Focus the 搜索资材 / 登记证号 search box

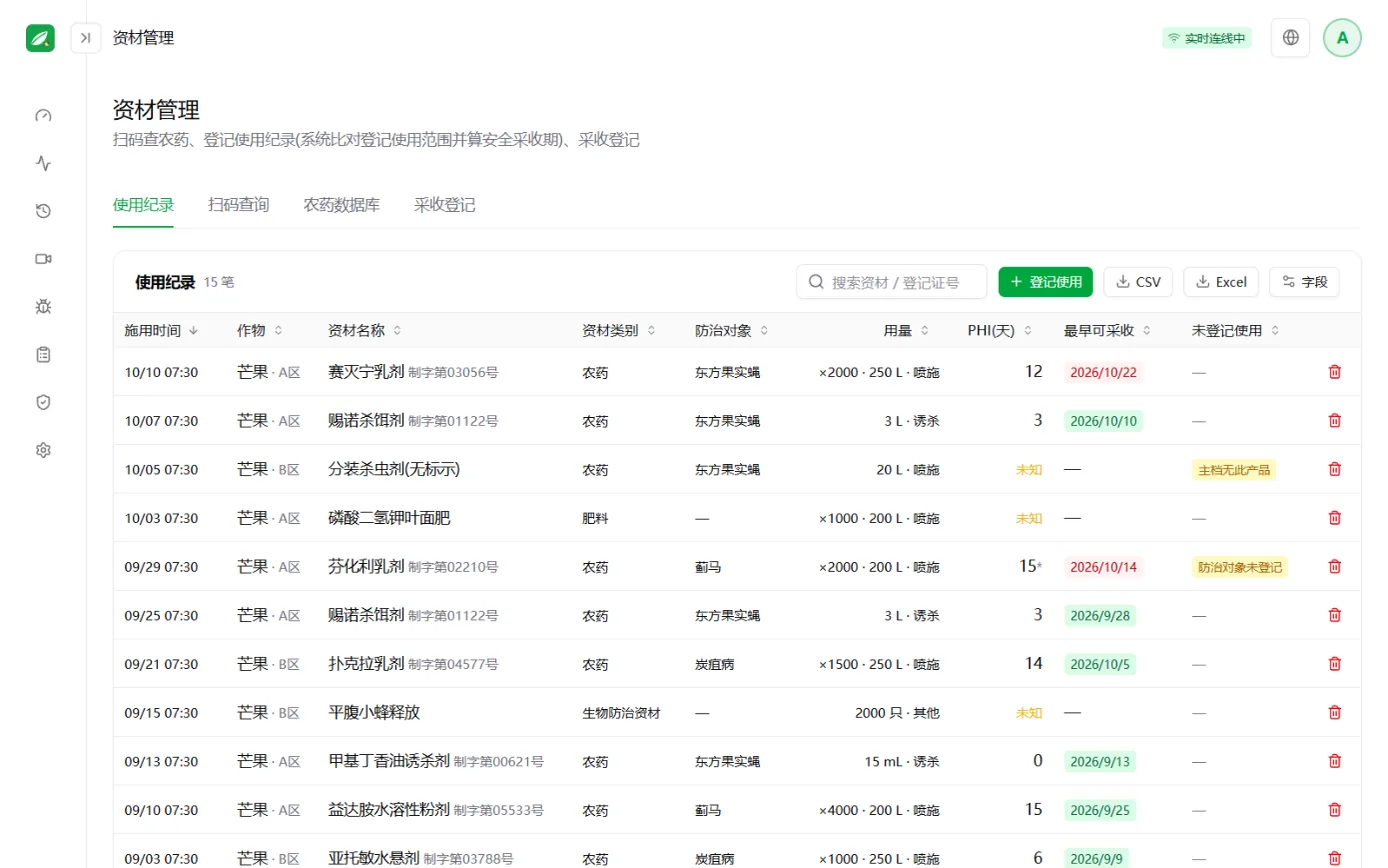892,282
